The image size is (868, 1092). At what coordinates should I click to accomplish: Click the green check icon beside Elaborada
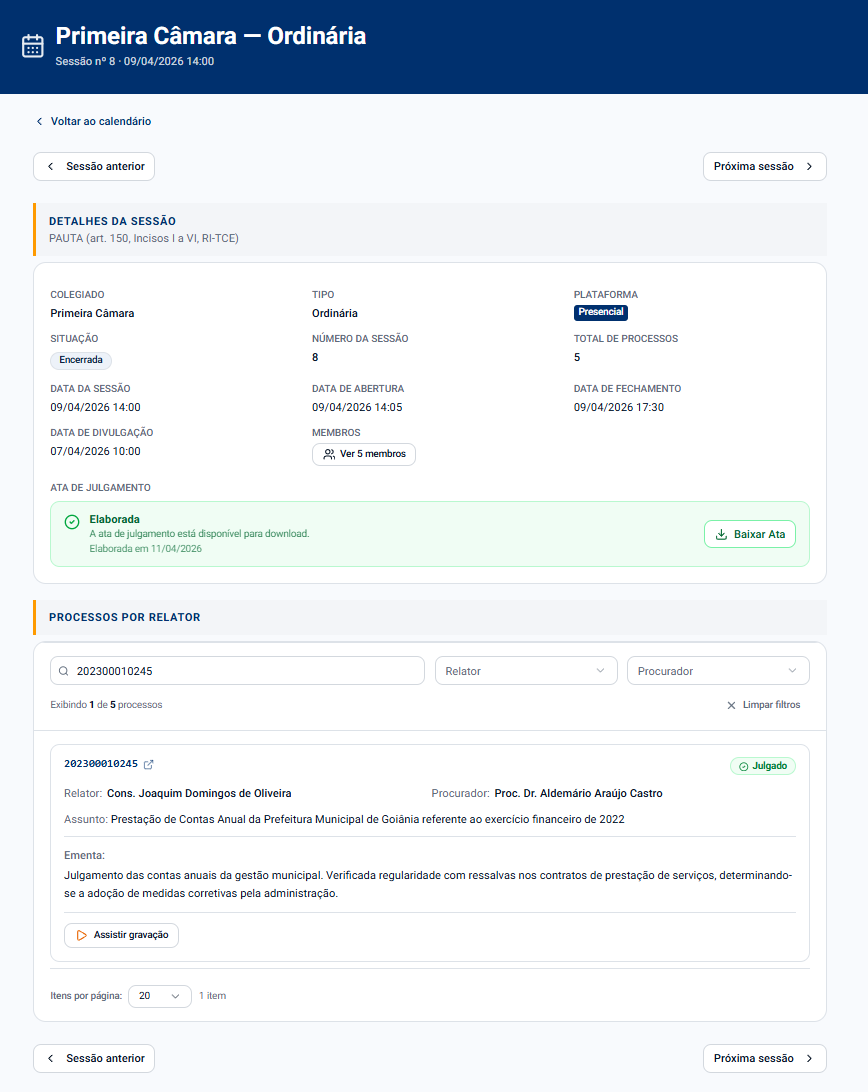[72, 522]
